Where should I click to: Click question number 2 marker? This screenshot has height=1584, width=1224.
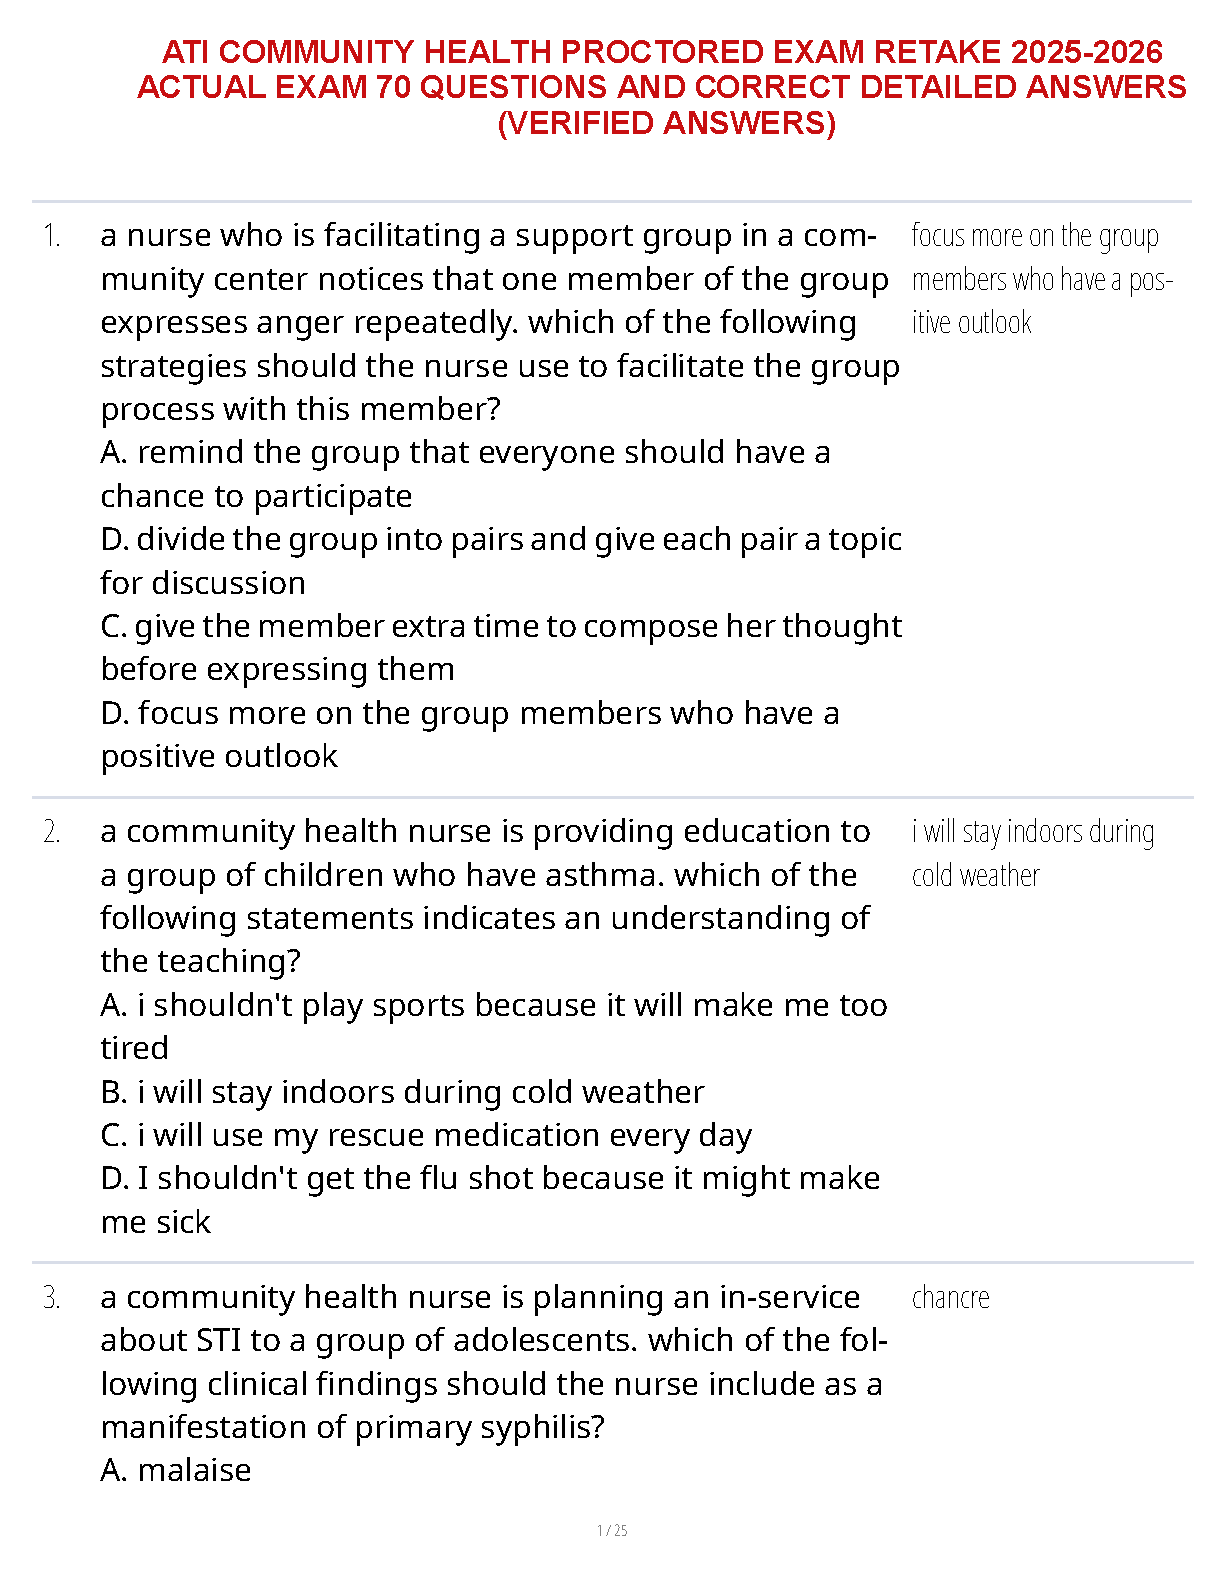52,833
